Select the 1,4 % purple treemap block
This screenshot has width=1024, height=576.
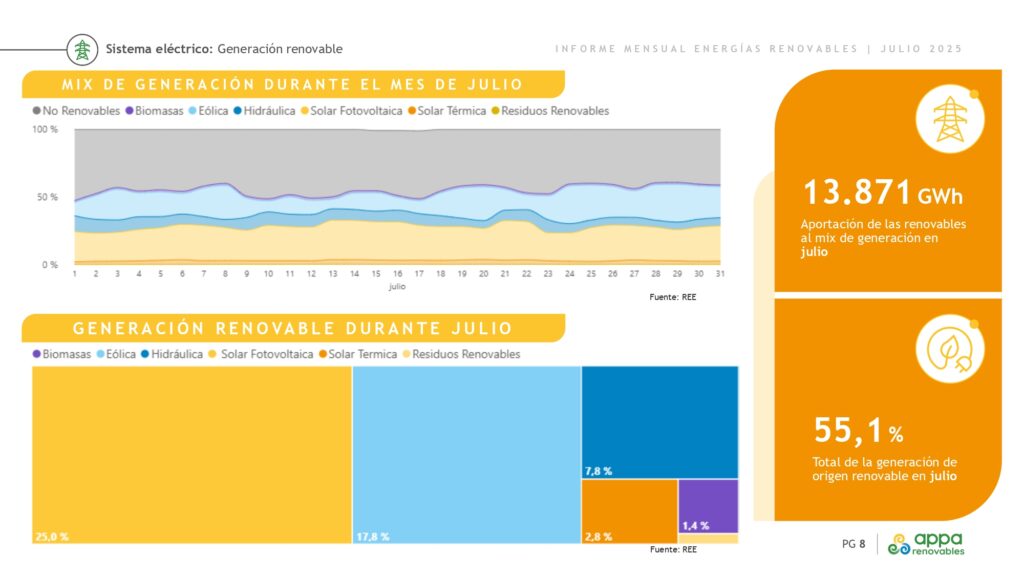click(x=709, y=506)
